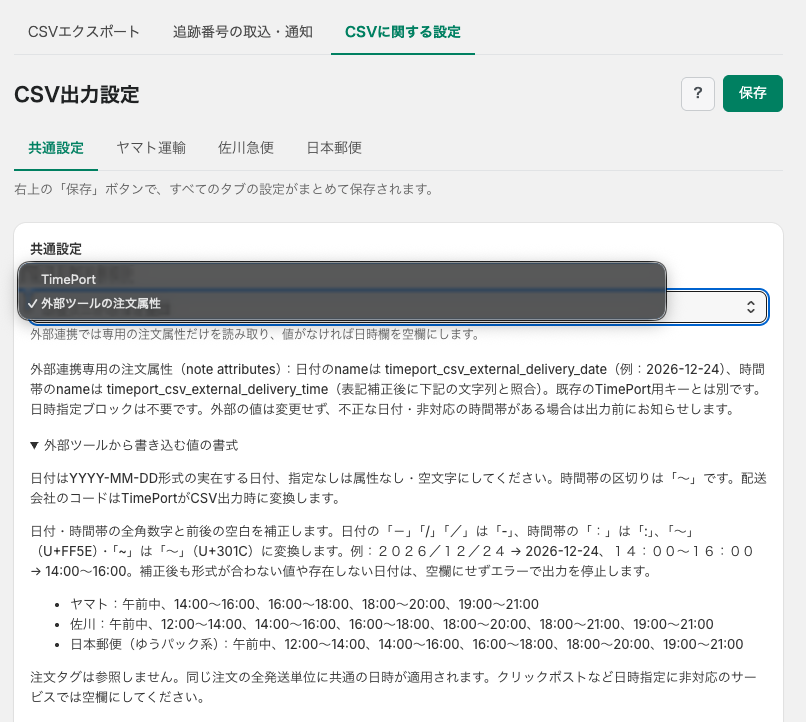This screenshot has height=722, width=806.
Task: Click the question mark help button
Action: click(x=698, y=94)
